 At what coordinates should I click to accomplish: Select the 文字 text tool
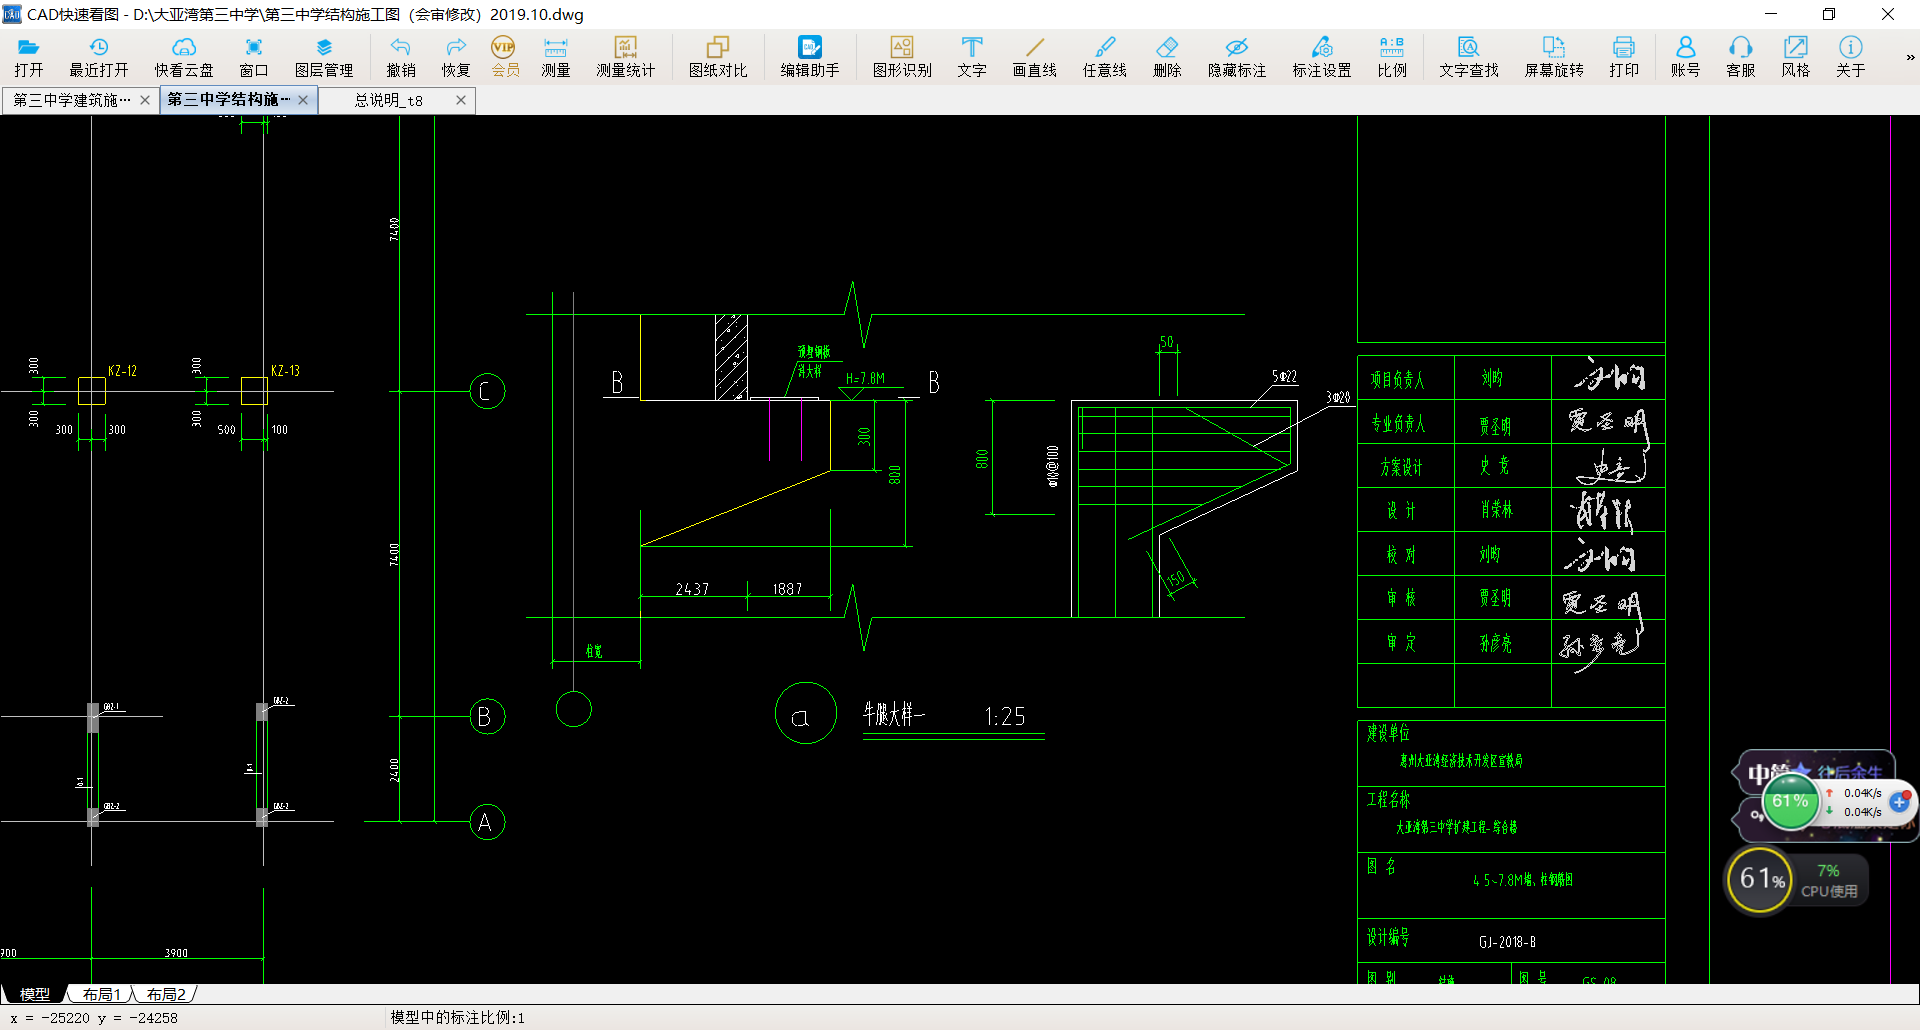click(972, 57)
